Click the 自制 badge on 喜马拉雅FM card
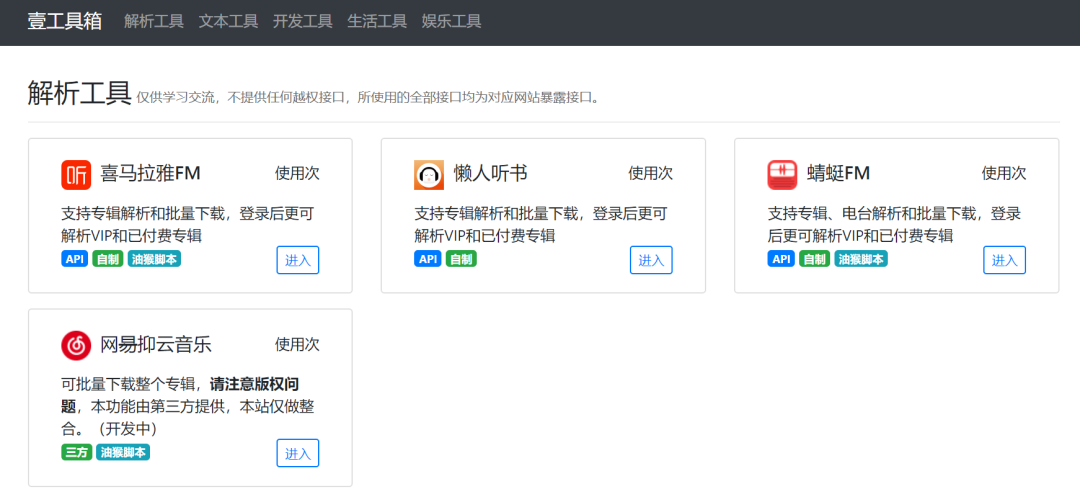The width and height of the screenshot is (1080, 502). pyautogui.click(x=107, y=259)
